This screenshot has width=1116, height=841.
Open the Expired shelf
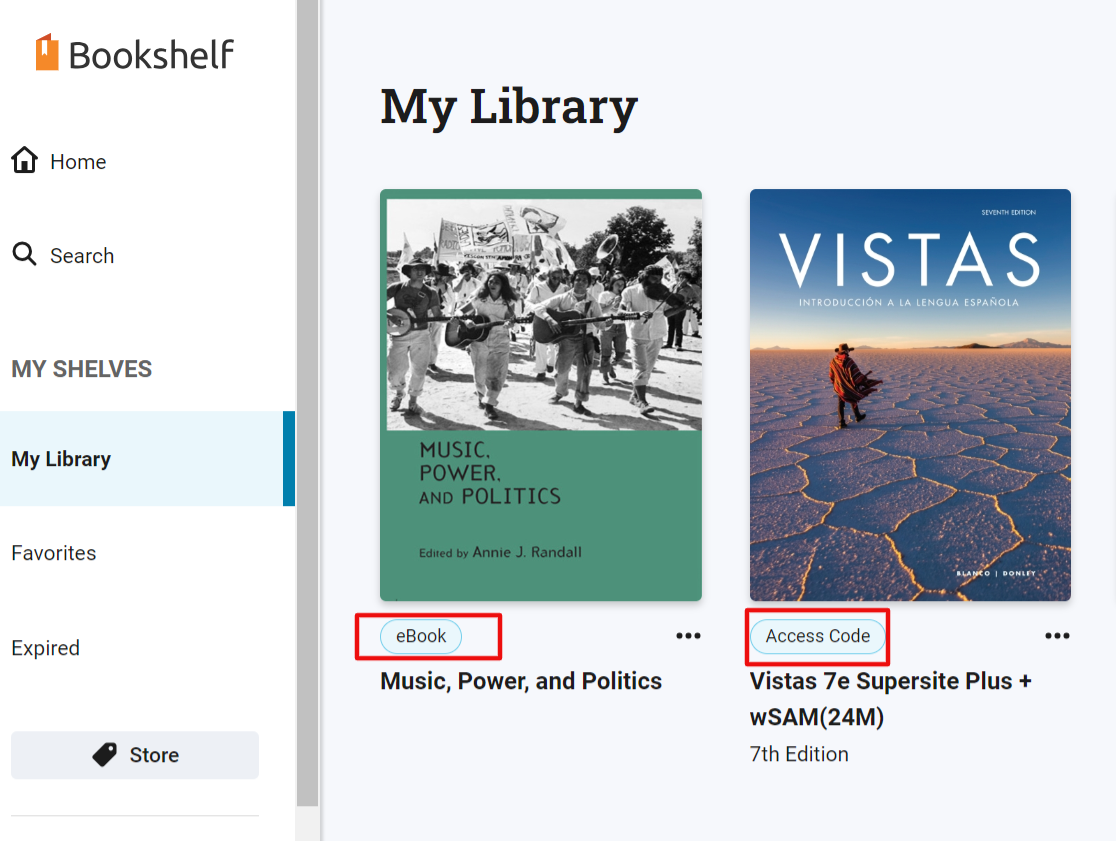pyautogui.click(x=45, y=647)
